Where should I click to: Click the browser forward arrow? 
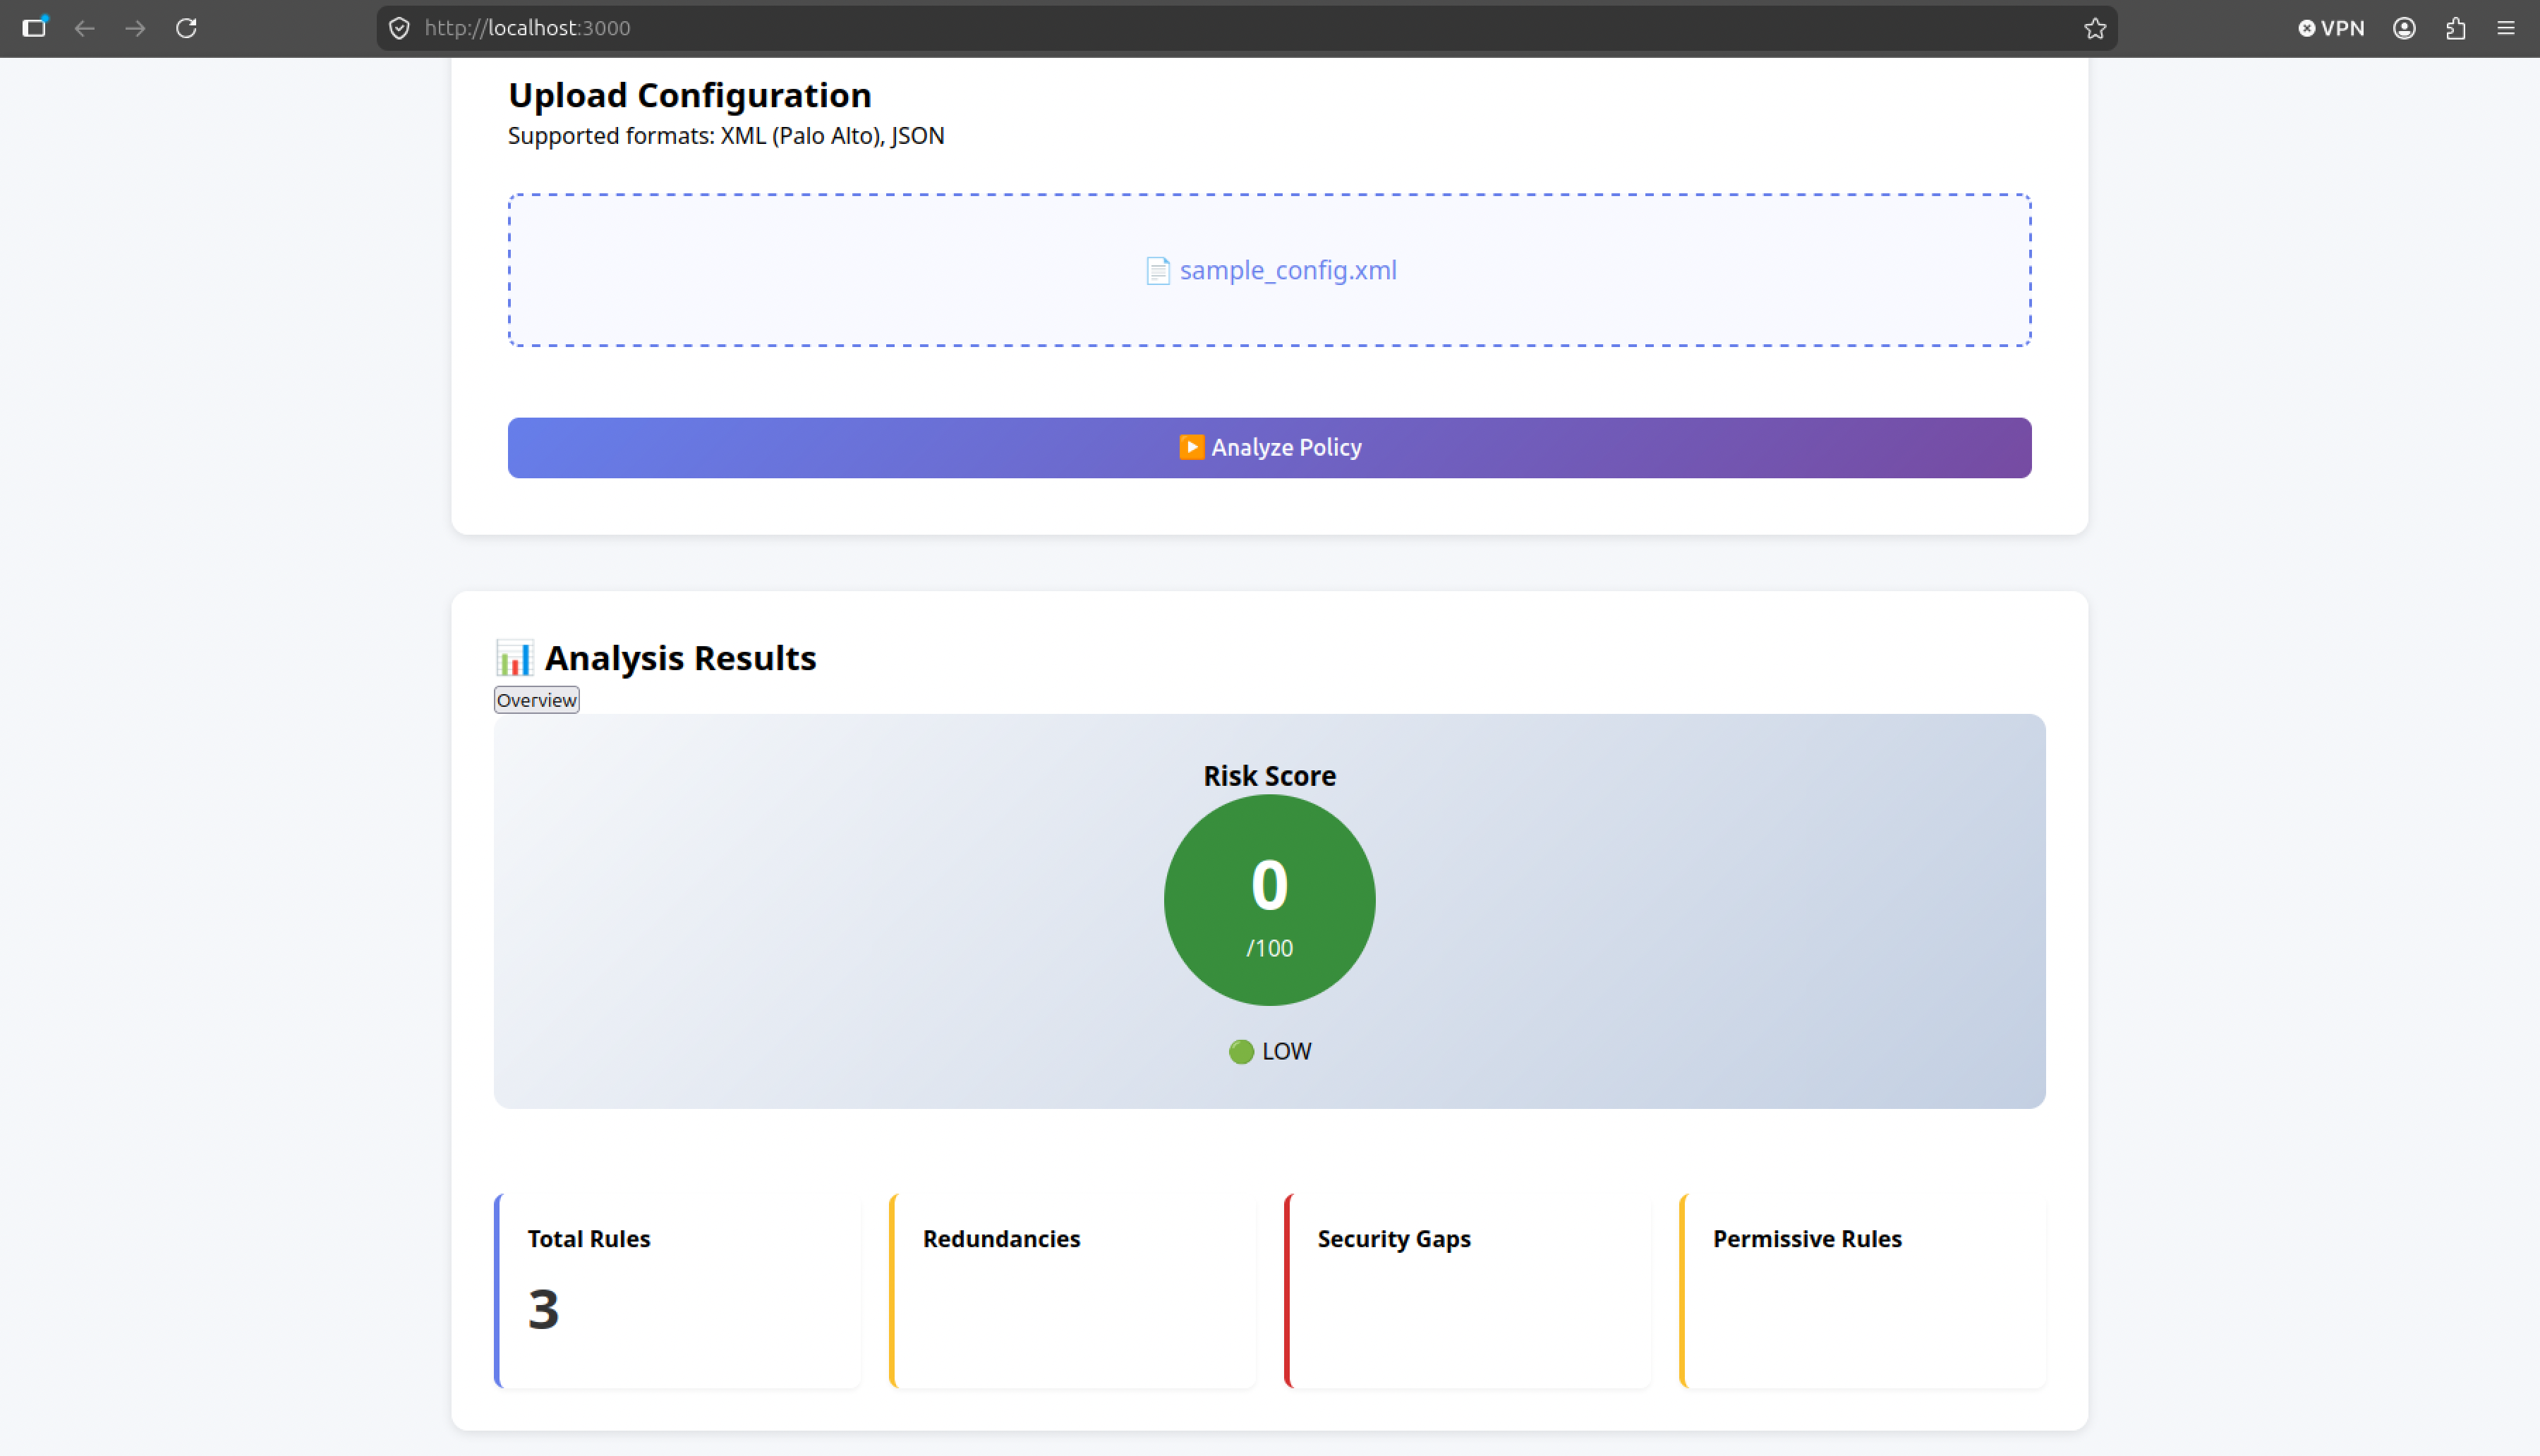coord(135,28)
